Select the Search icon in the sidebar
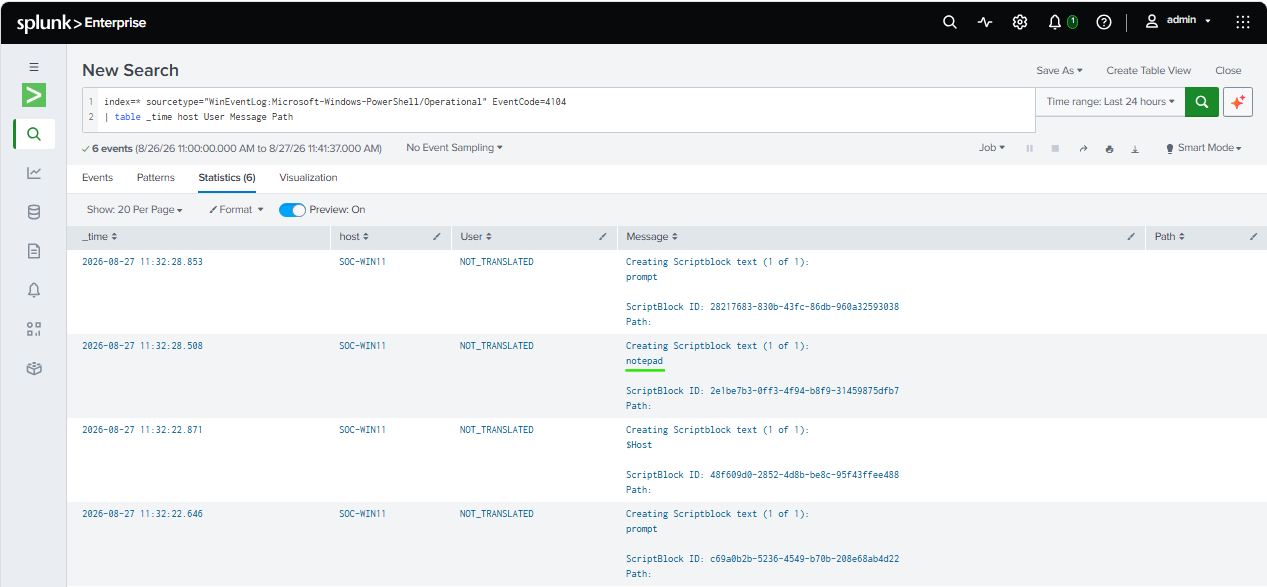 [34, 134]
